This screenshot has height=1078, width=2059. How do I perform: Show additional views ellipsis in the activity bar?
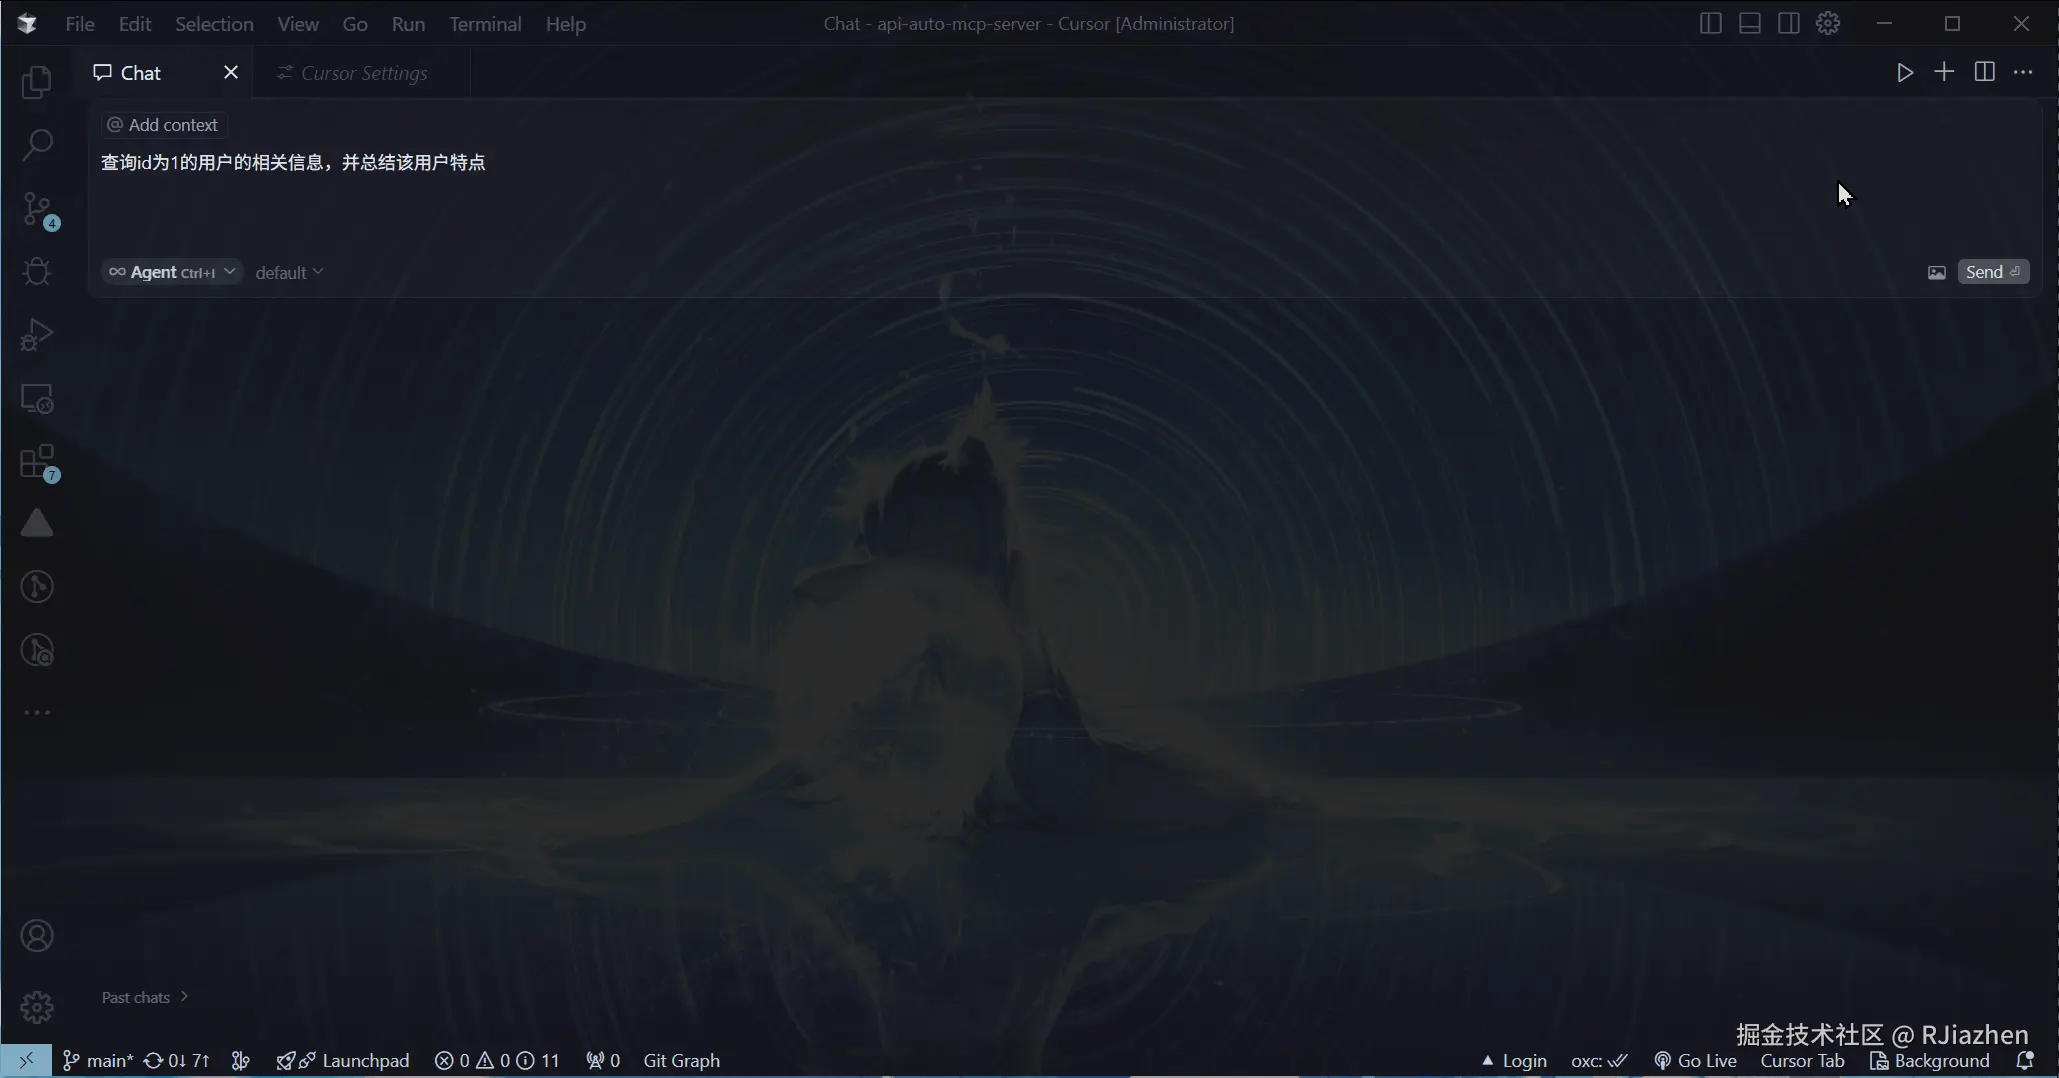pos(37,713)
